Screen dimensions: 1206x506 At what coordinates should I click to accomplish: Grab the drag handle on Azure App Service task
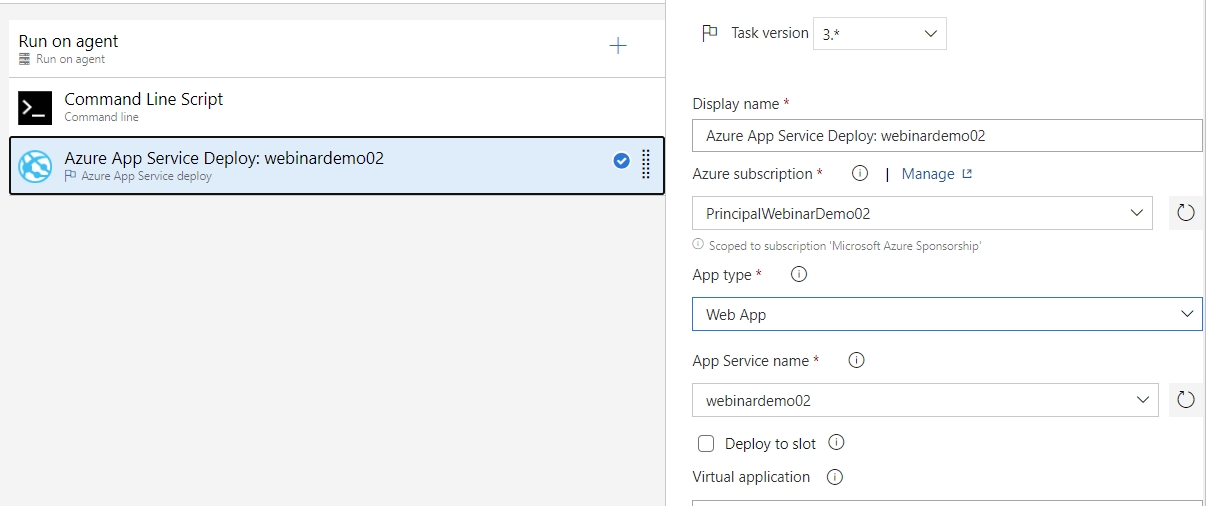point(646,163)
